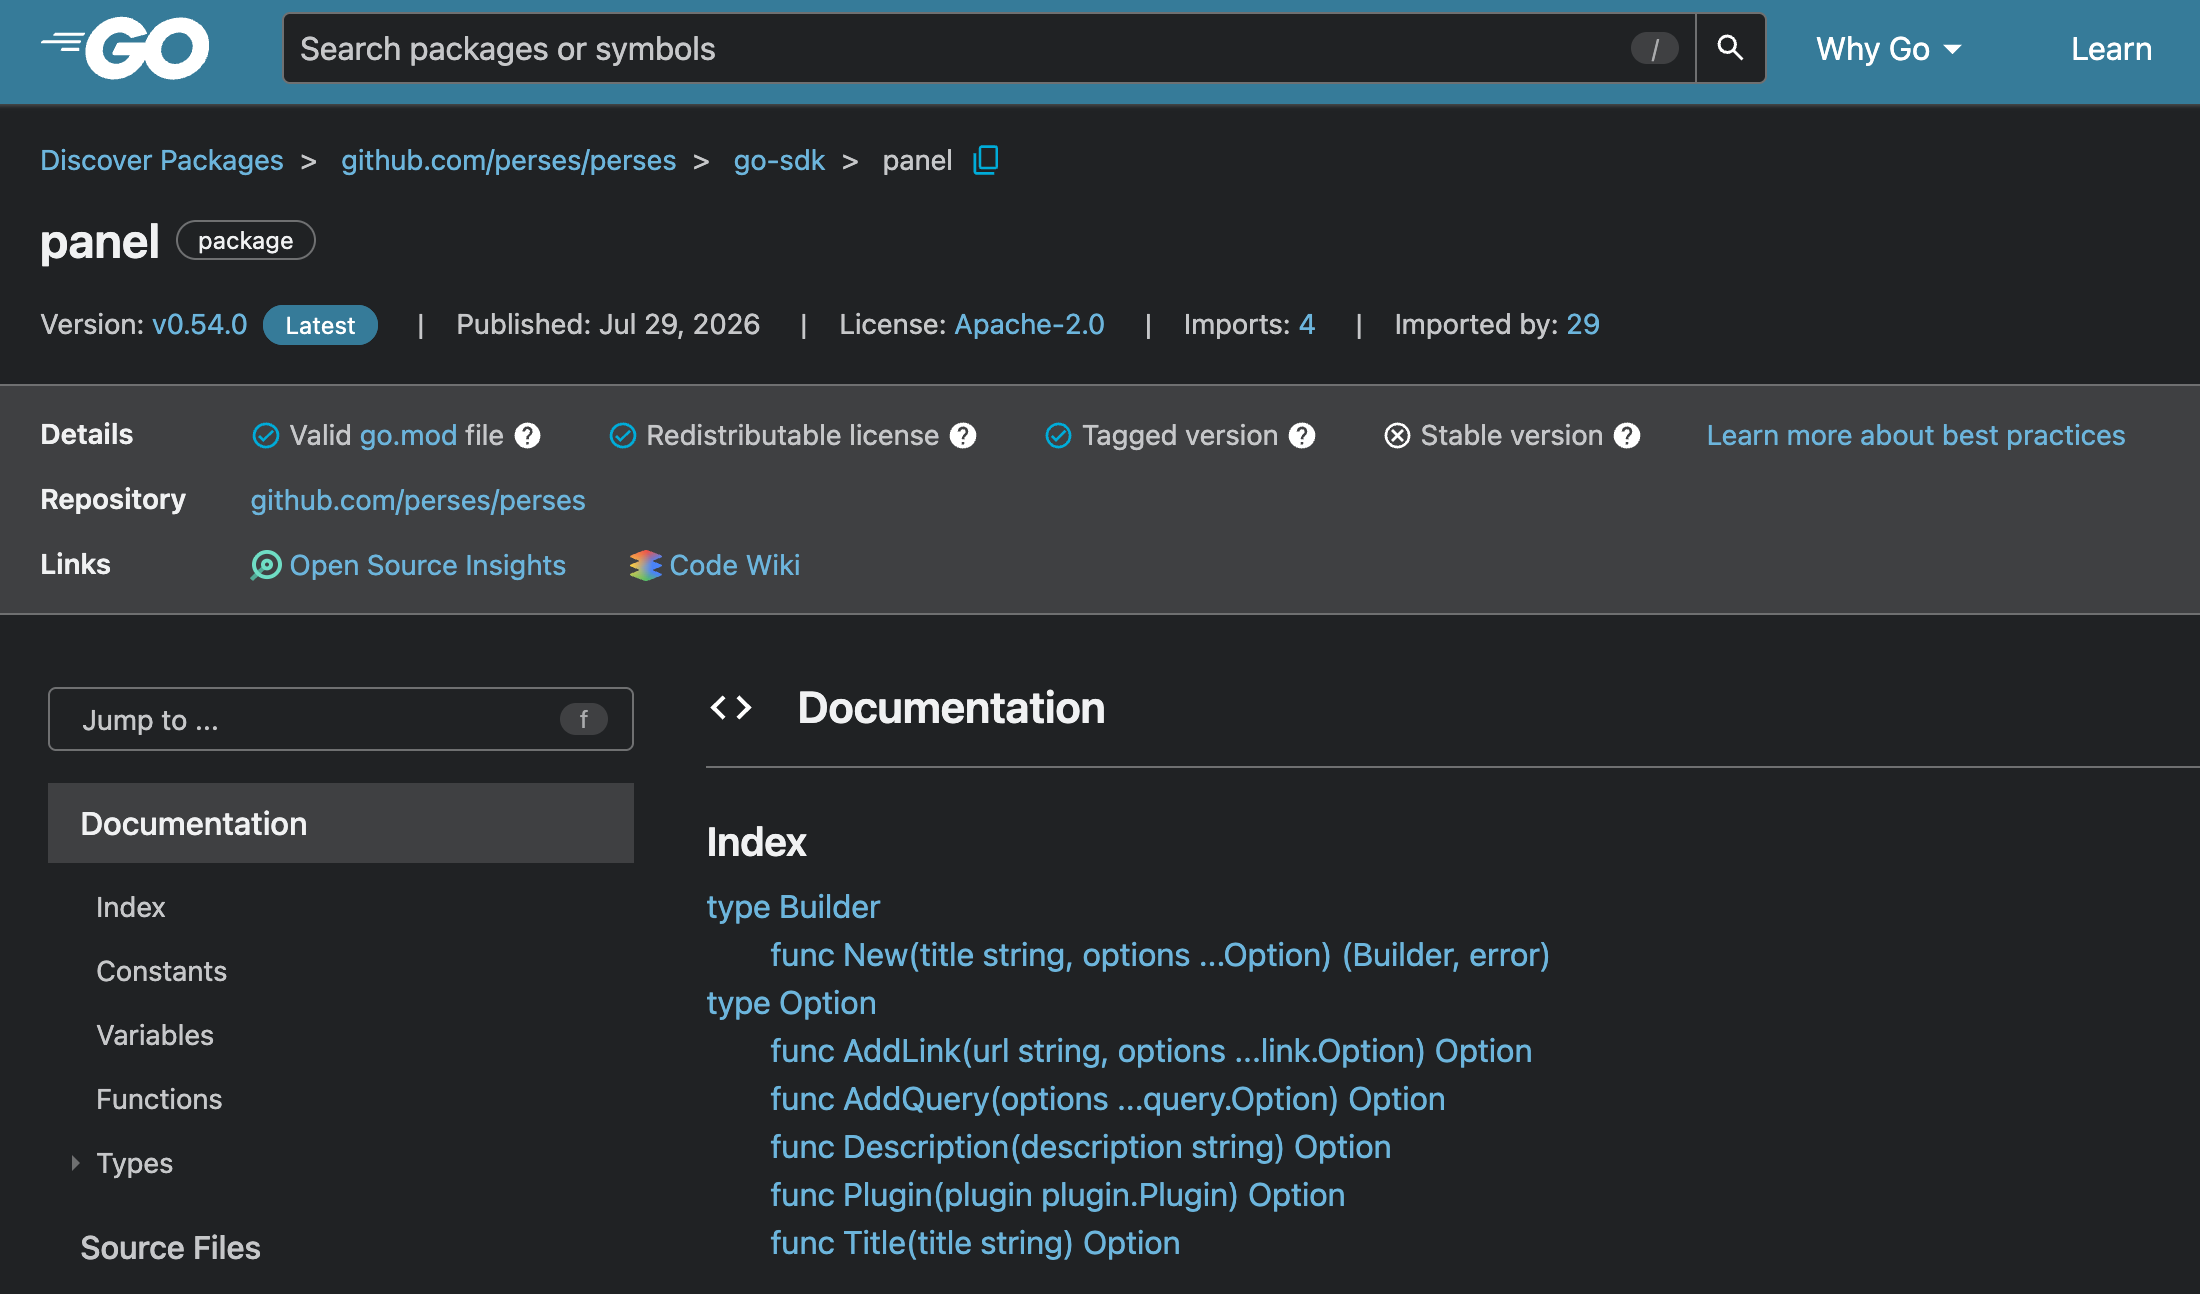The image size is (2200, 1294).
Task: Click the Imported by 29 link
Action: coord(1583,324)
